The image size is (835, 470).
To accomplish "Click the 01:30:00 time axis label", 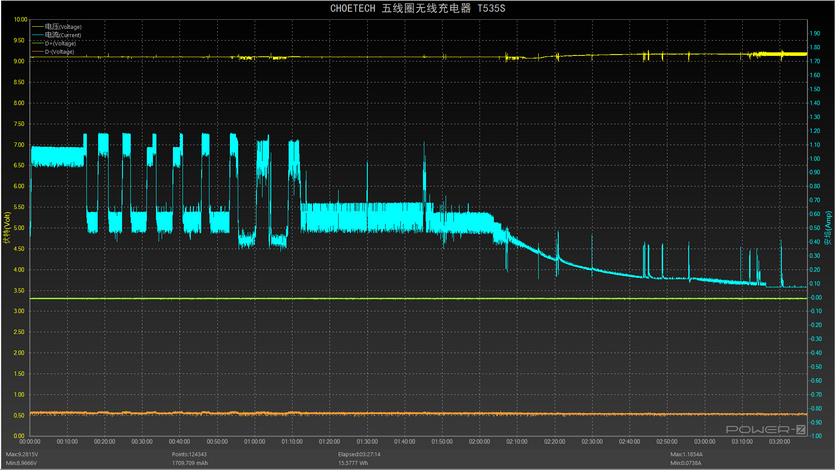I will pos(367,442).
